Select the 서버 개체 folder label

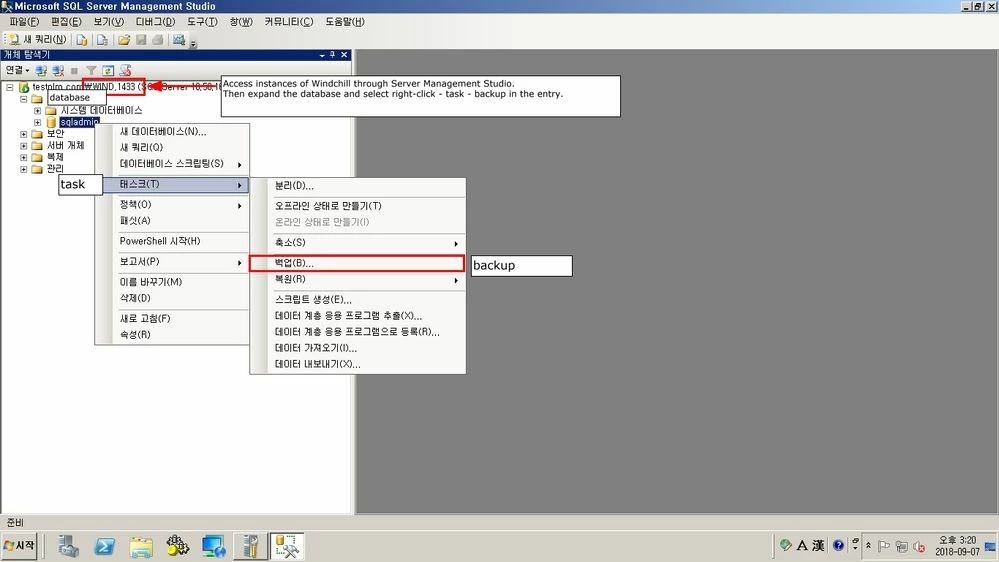click(66, 145)
